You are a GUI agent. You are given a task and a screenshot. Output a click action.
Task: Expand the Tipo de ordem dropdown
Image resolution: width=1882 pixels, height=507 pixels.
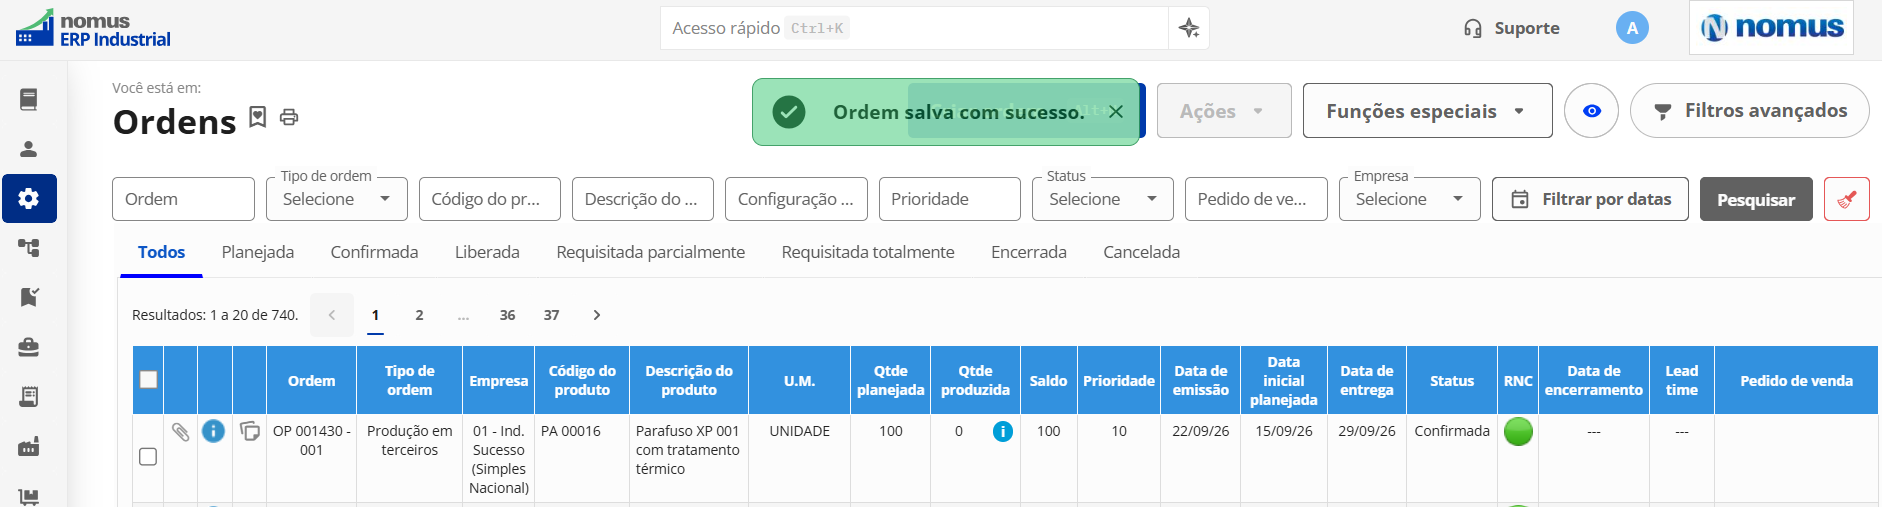337,199
